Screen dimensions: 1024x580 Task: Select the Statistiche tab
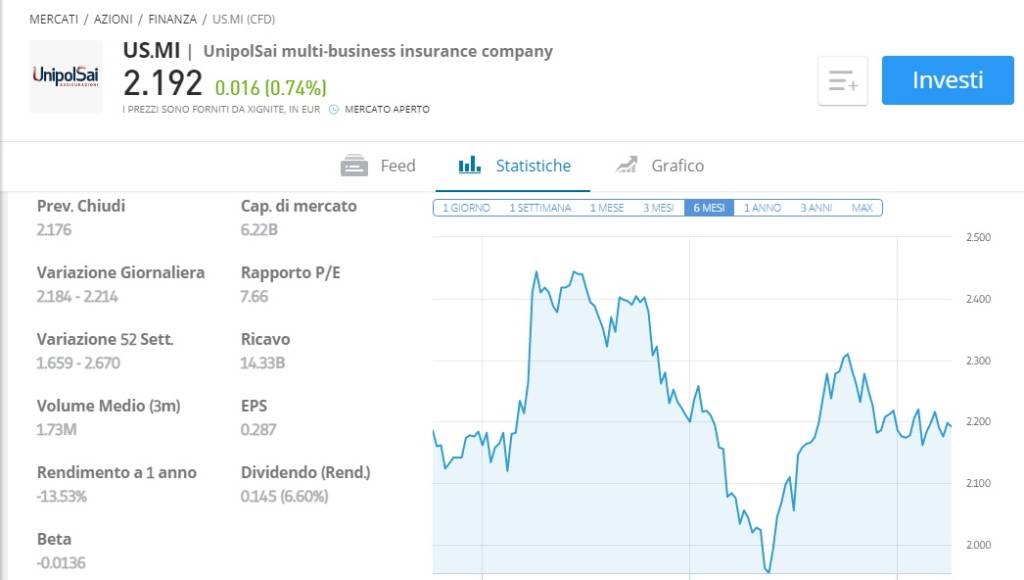515,165
